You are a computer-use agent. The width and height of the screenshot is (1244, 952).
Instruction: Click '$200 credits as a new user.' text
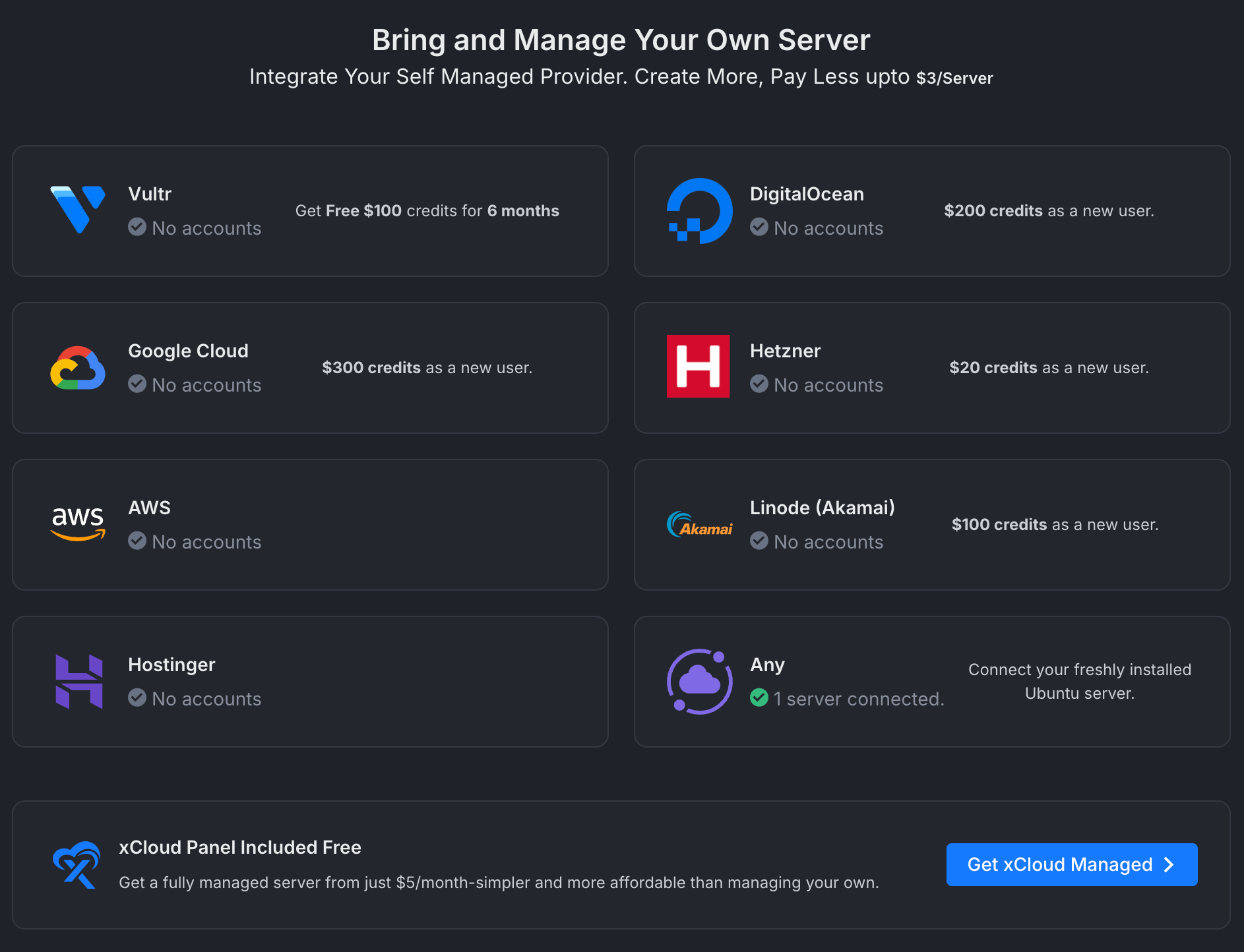coord(1049,211)
